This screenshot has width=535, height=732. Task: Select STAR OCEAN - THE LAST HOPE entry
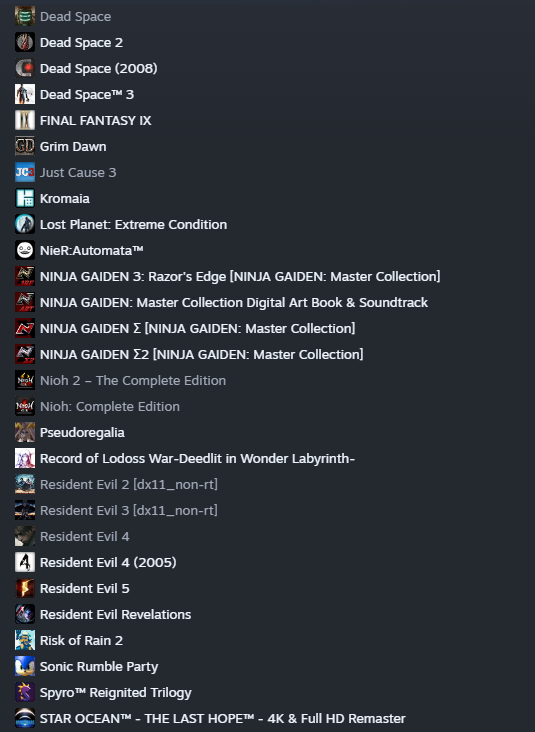click(223, 718)
